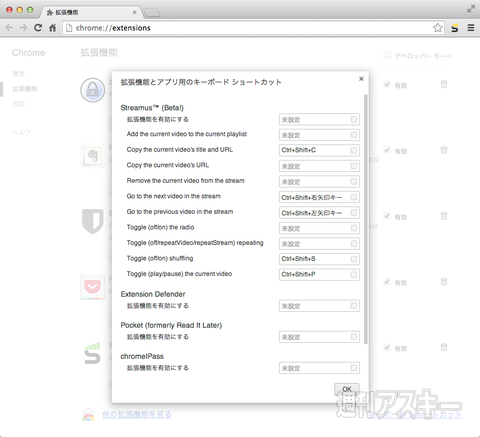This screenshot has width=480, height=437.
Task: Open 拡張機能 in Chrome sidebar
Action: 25,89
